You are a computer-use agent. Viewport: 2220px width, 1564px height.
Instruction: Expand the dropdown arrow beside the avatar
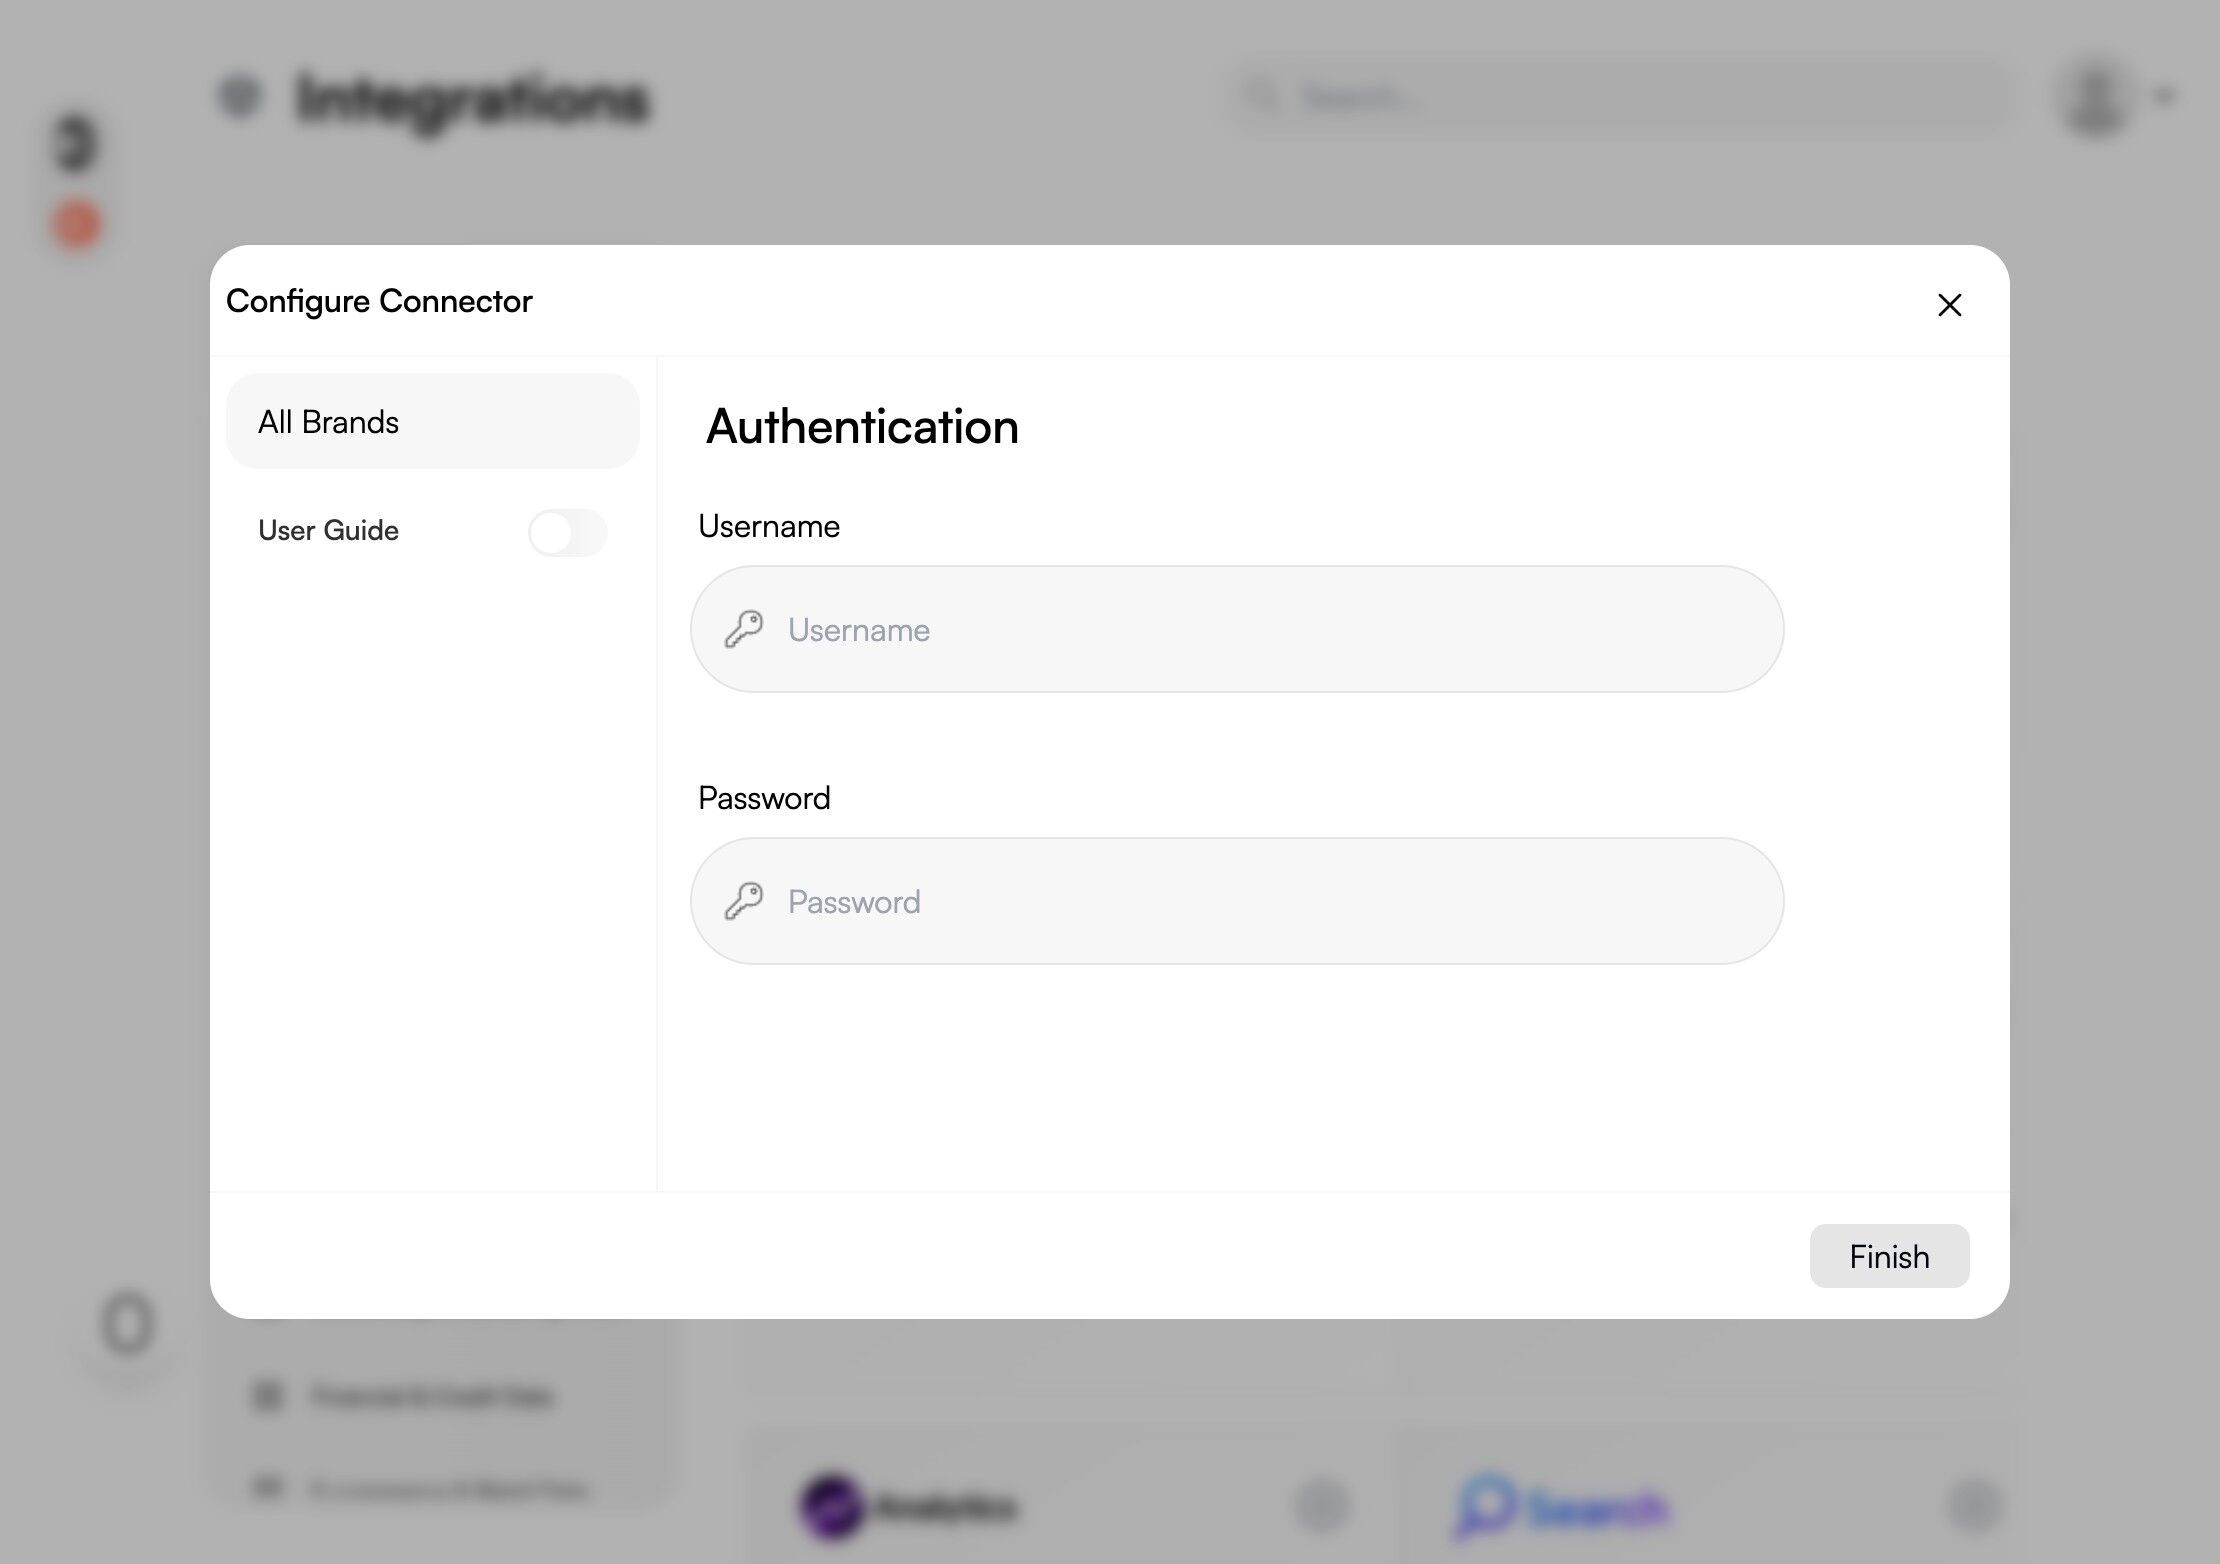coord(2164,97)
